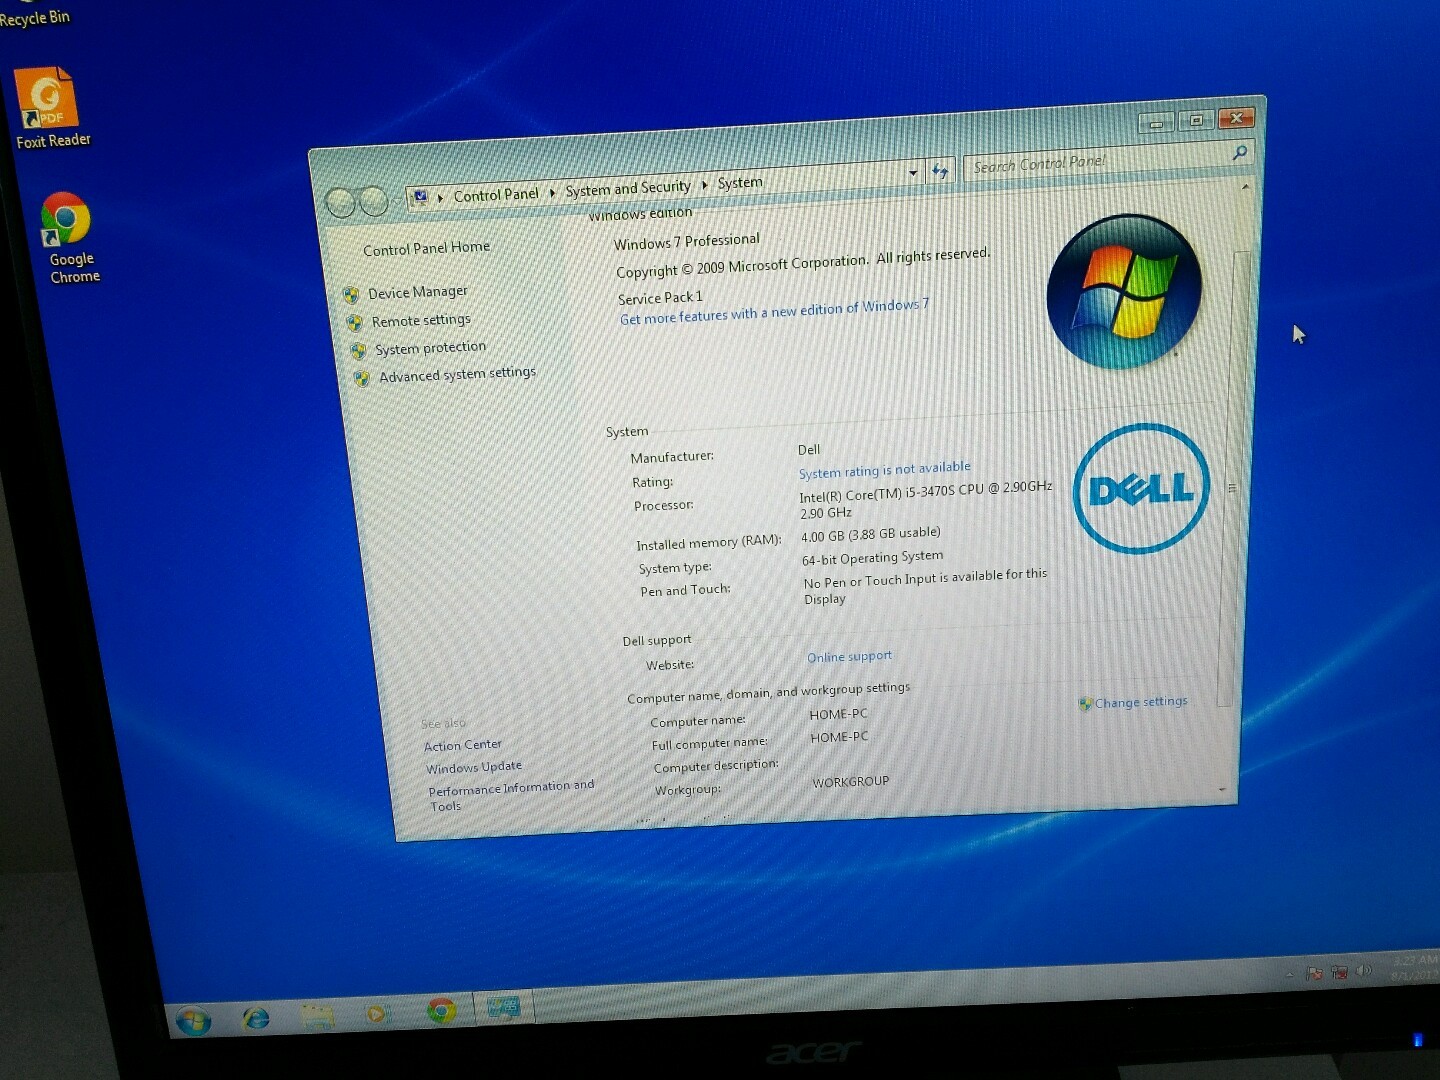The image size is (1440, 1080).
Task: Click the Service Pack 1 text
Action: point(660,298)
